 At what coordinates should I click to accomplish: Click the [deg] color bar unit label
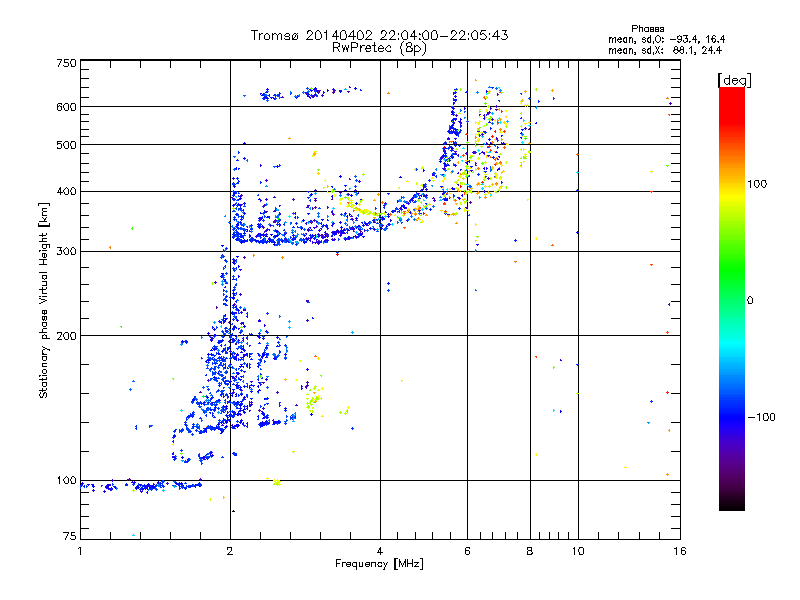click(x=735, y=80)
